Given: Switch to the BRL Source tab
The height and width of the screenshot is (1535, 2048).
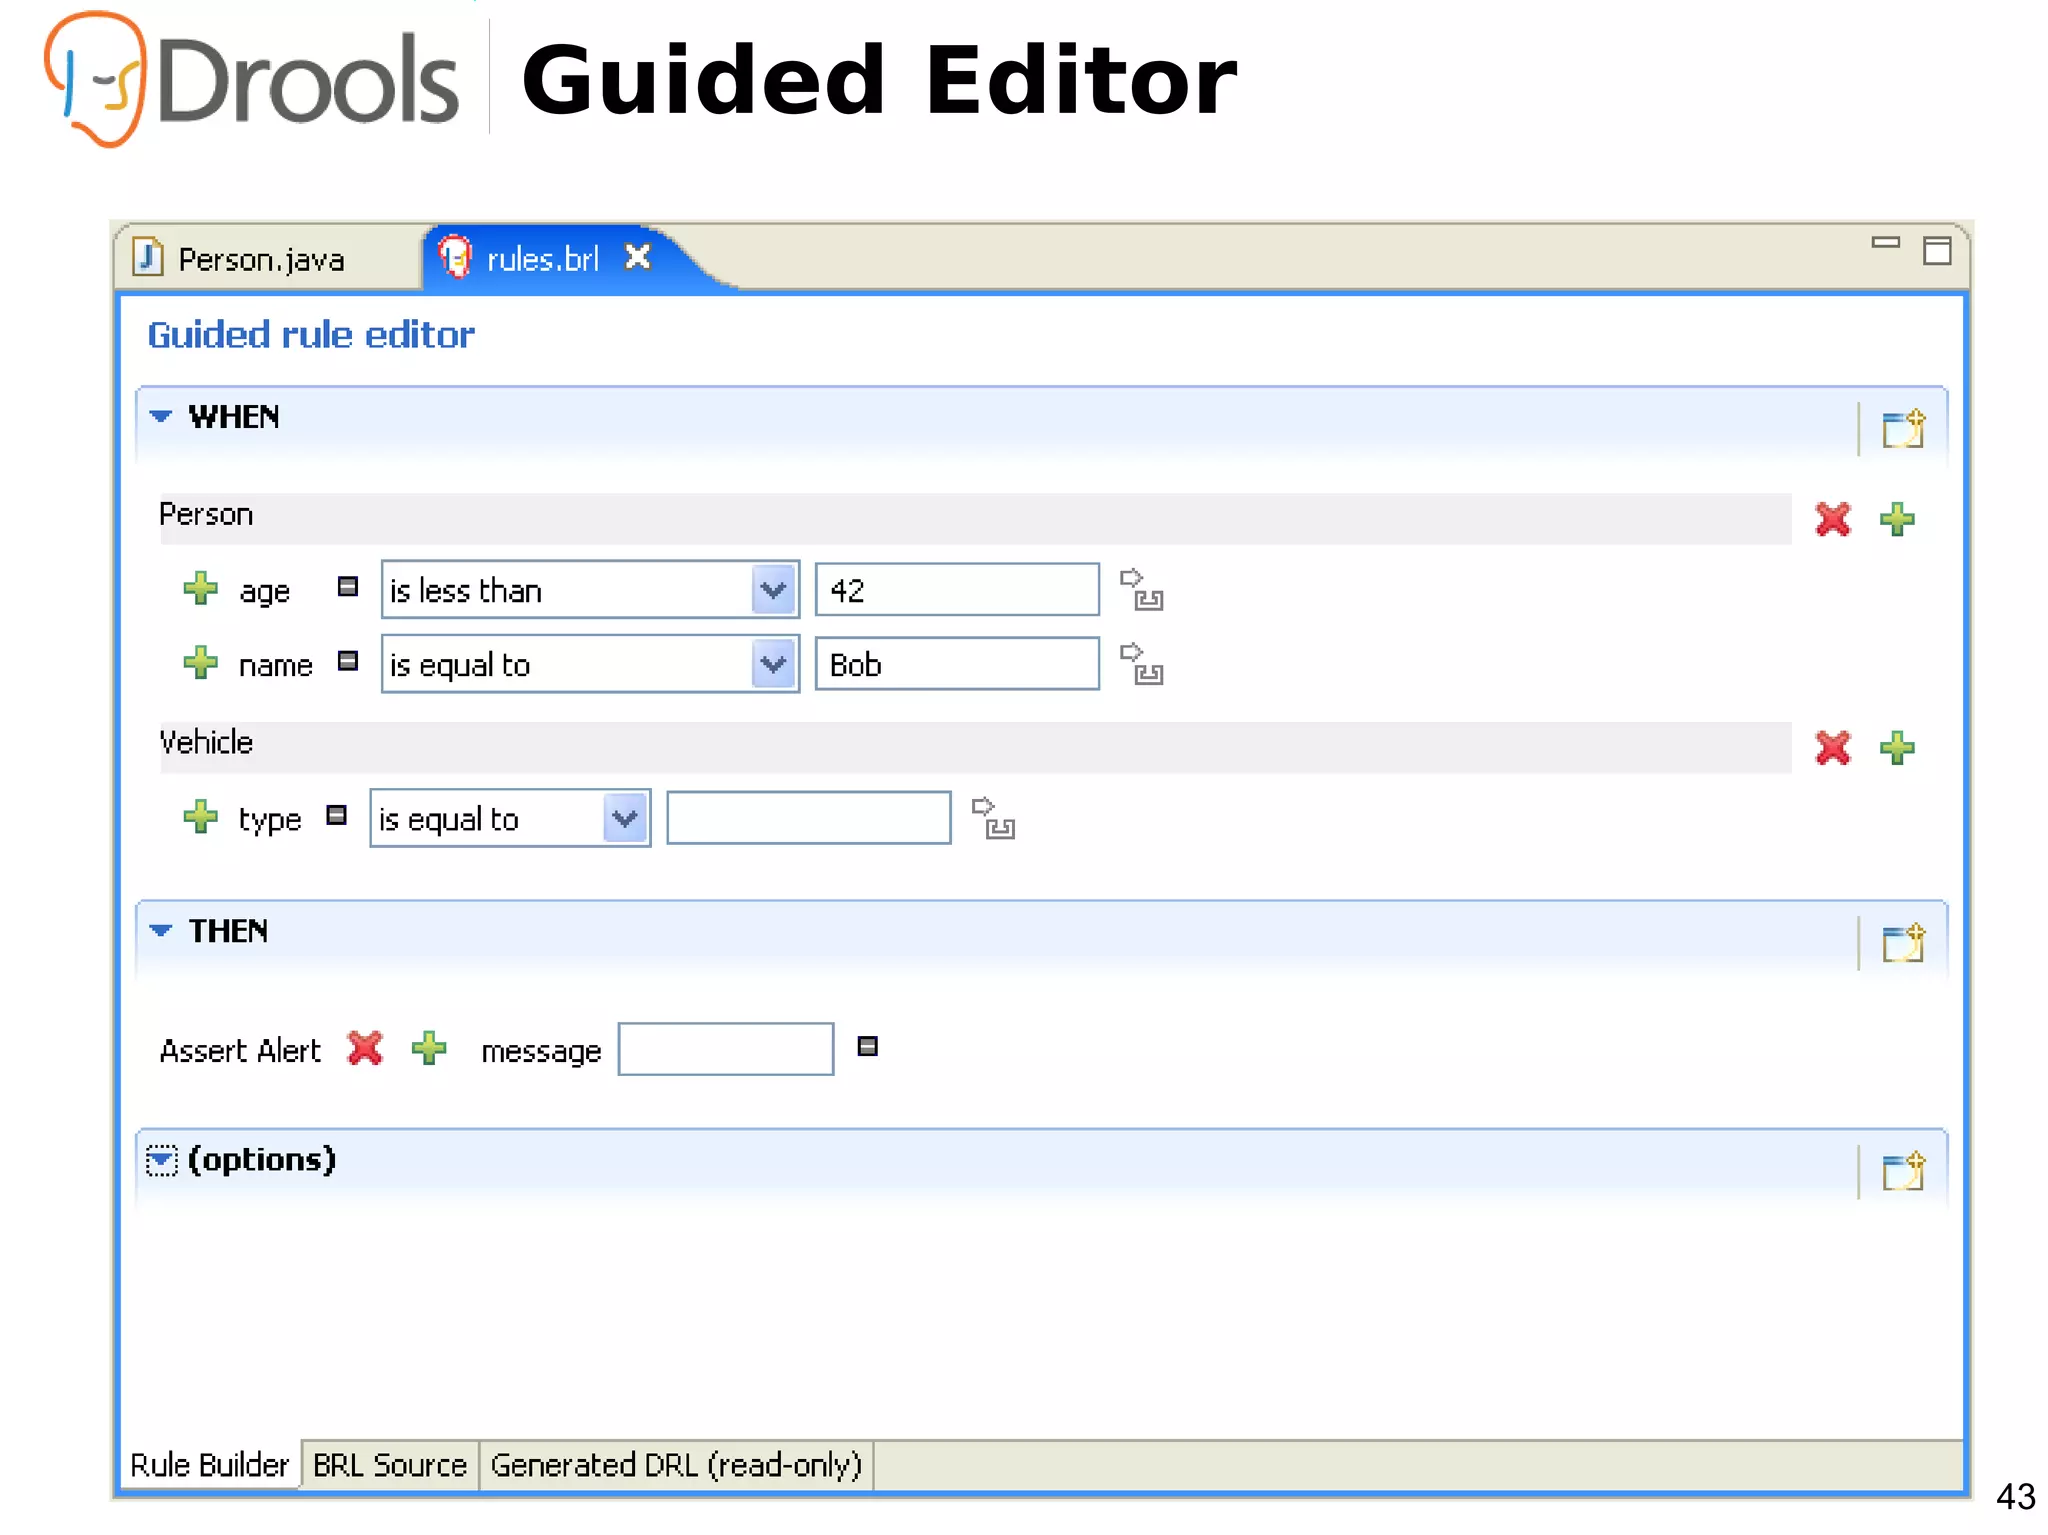Looking at the screenshot, I should click(390, 1465).
